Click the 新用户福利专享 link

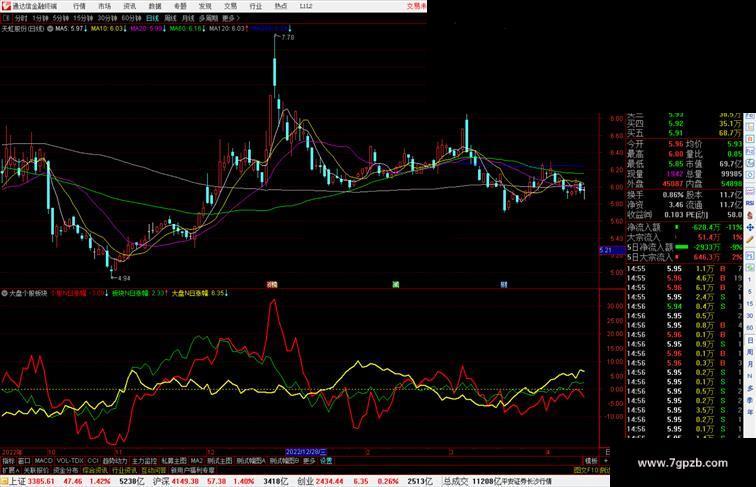(x=192, y=470)
